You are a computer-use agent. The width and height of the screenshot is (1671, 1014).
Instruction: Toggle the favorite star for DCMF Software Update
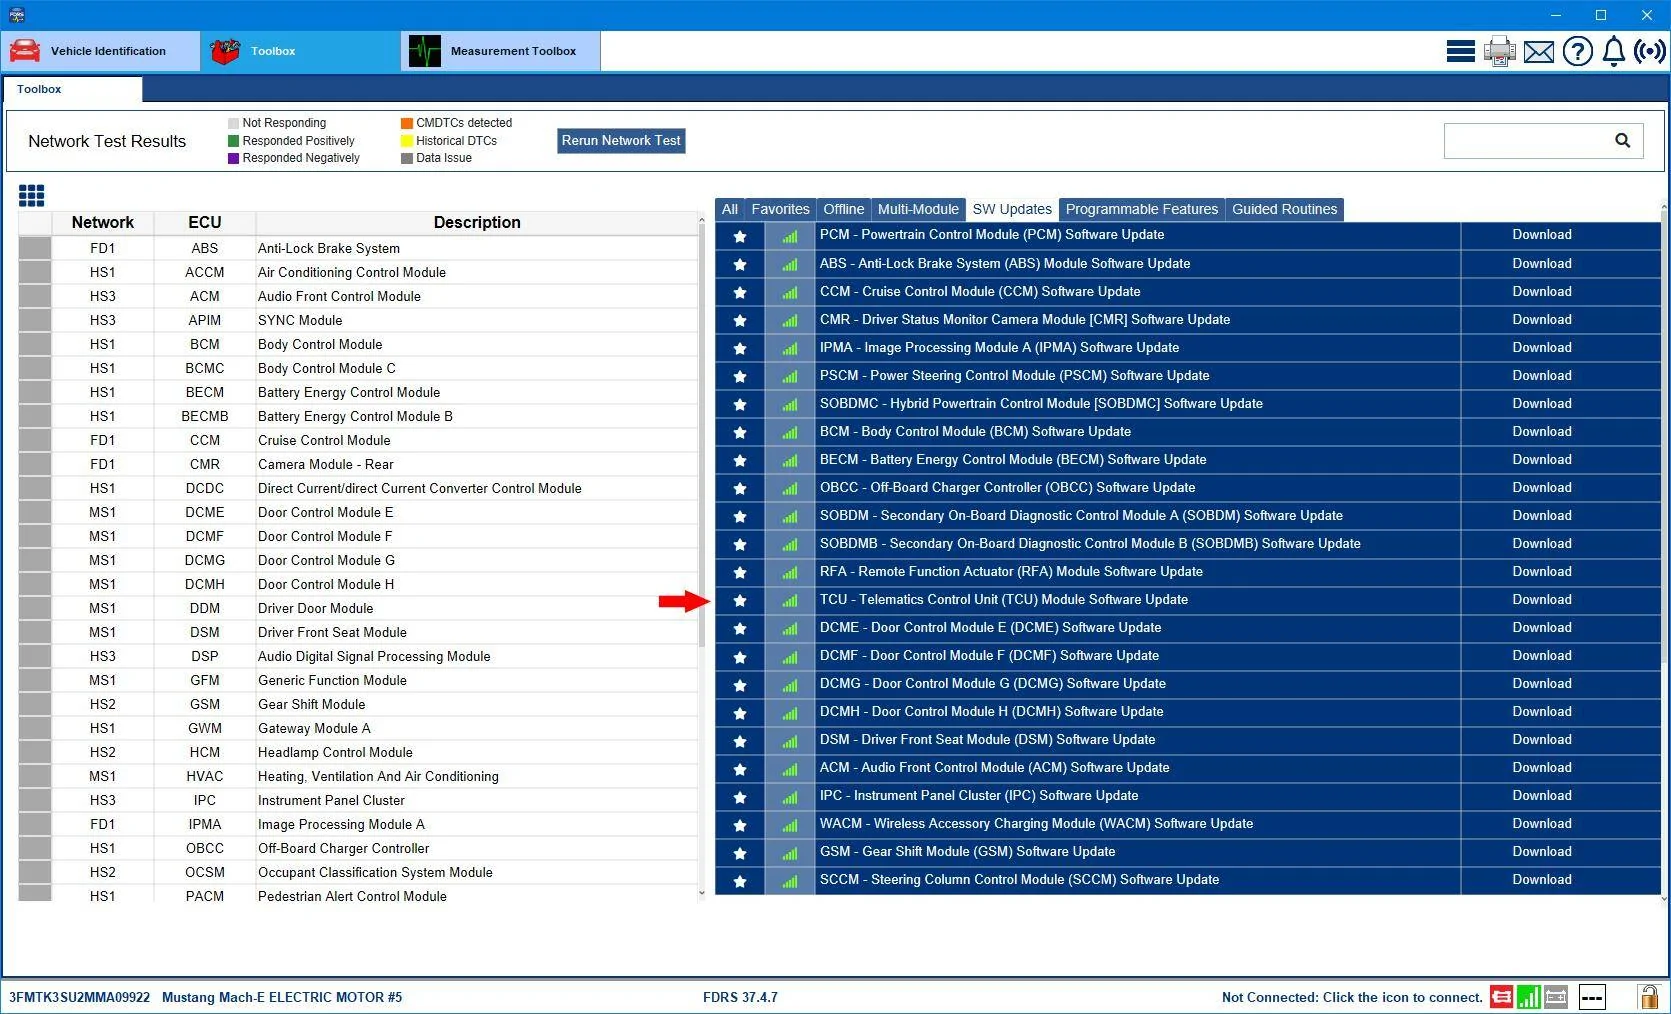click(x=740, y=657)
